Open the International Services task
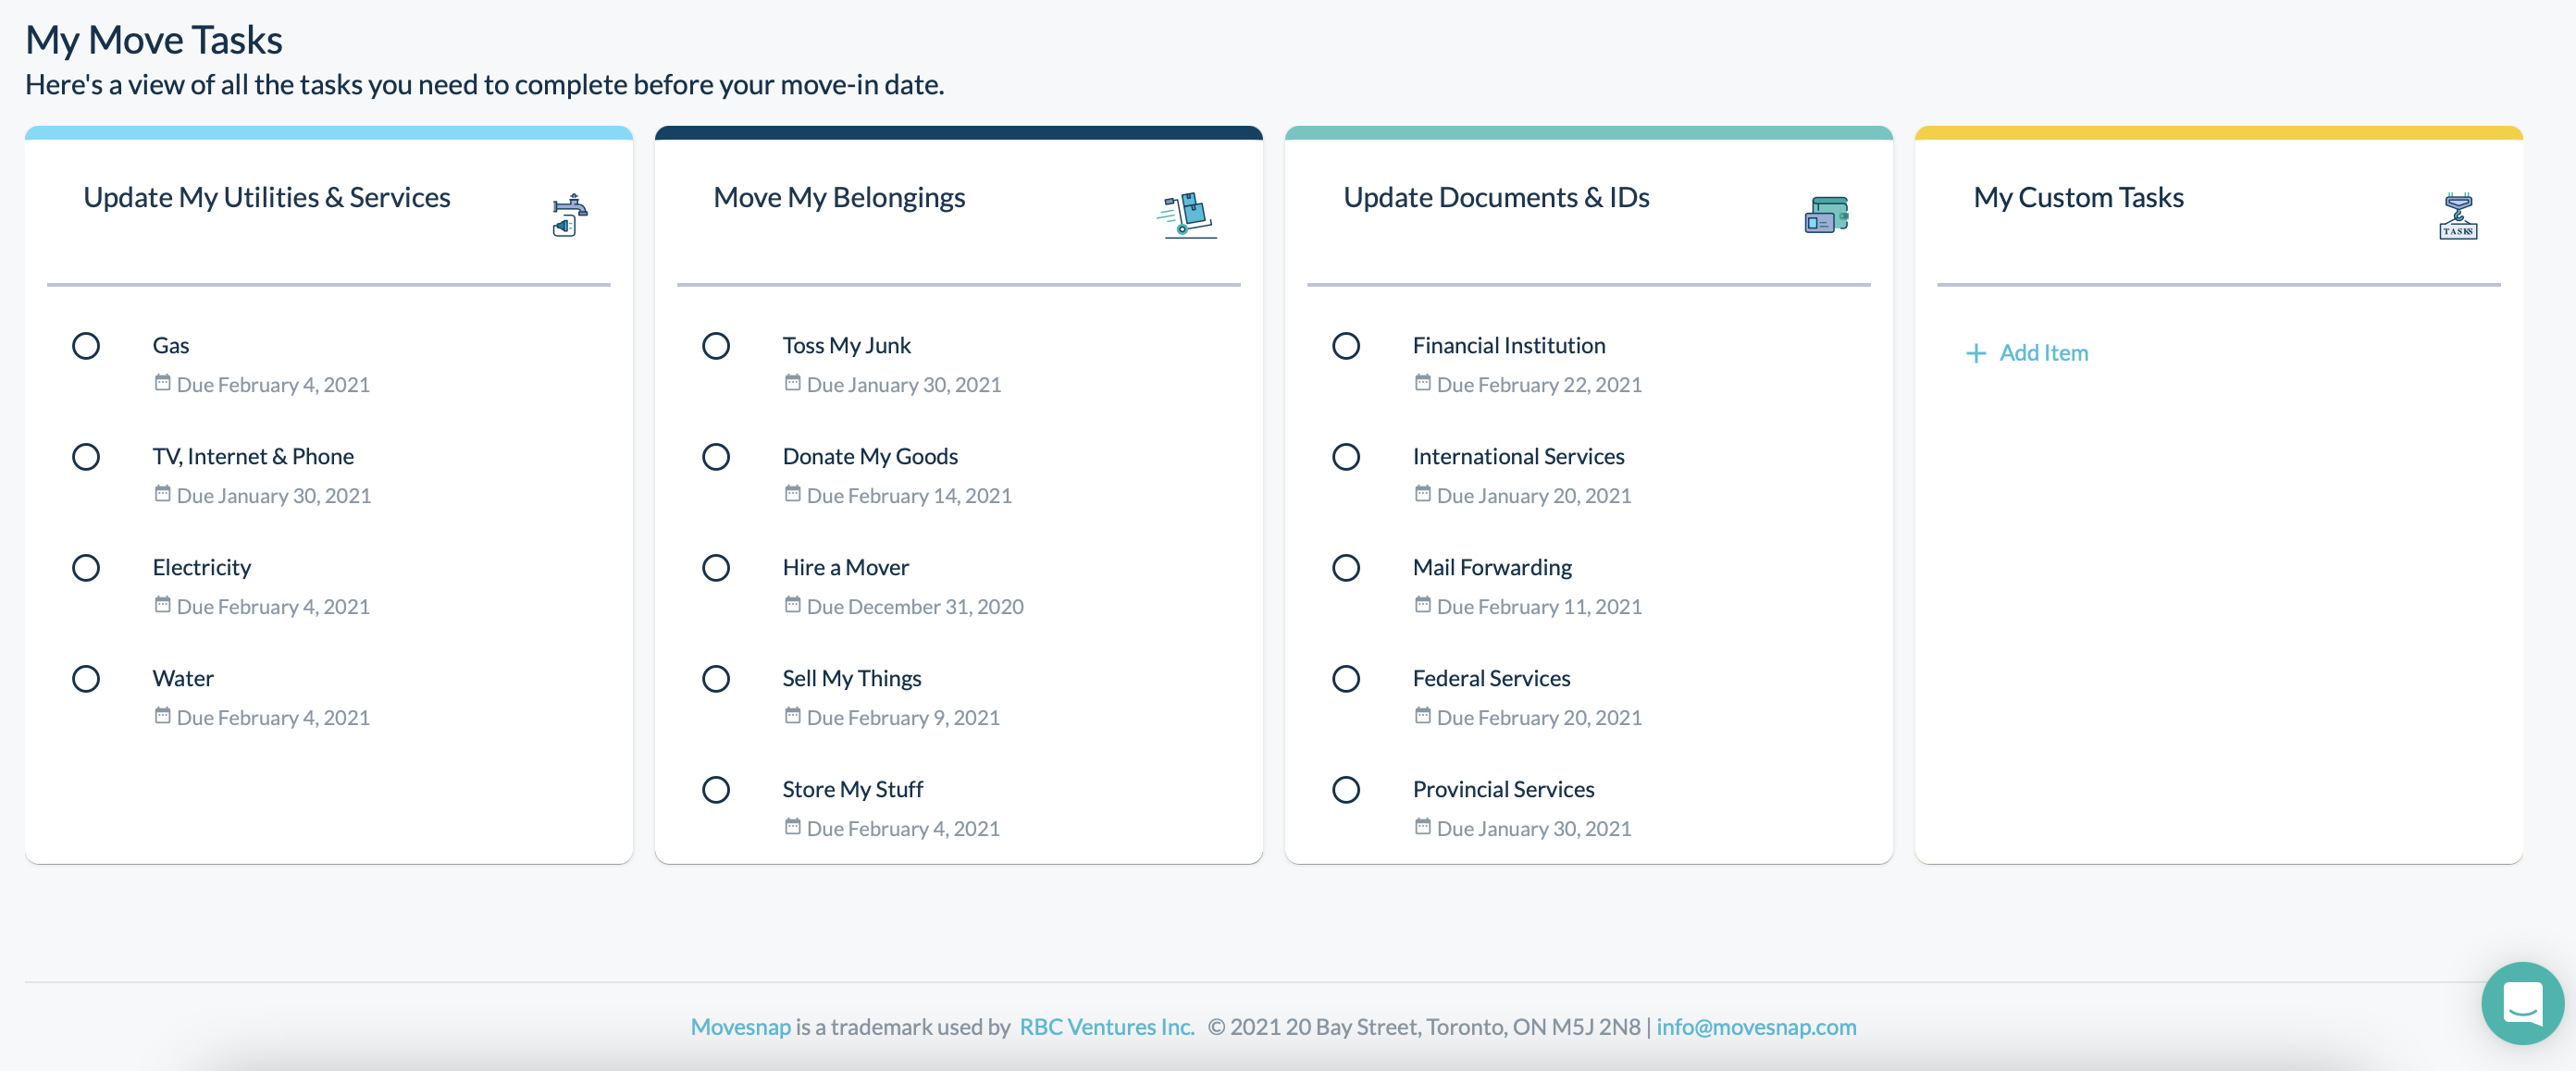 point(1518,456)
